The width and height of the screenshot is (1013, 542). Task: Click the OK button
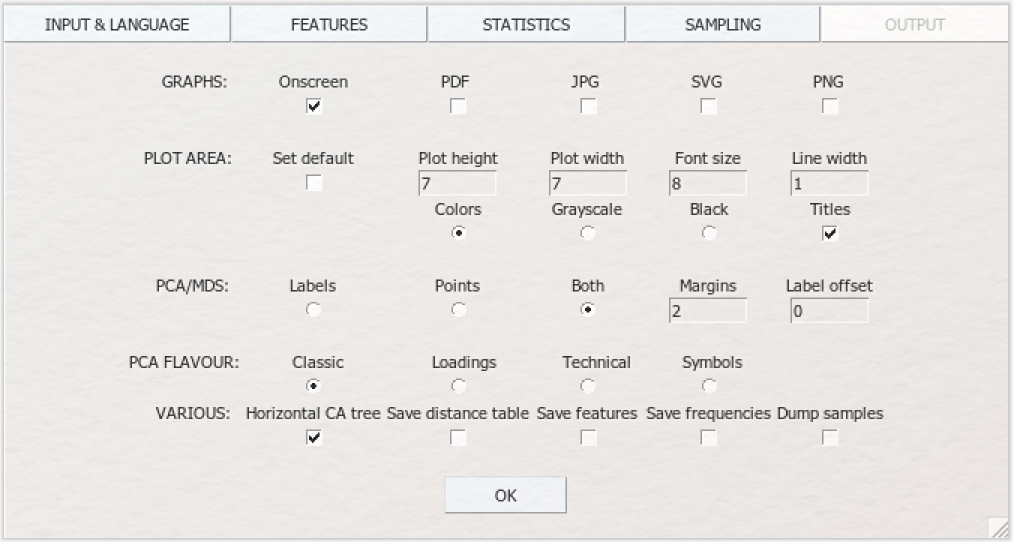(x=505, y=495)
